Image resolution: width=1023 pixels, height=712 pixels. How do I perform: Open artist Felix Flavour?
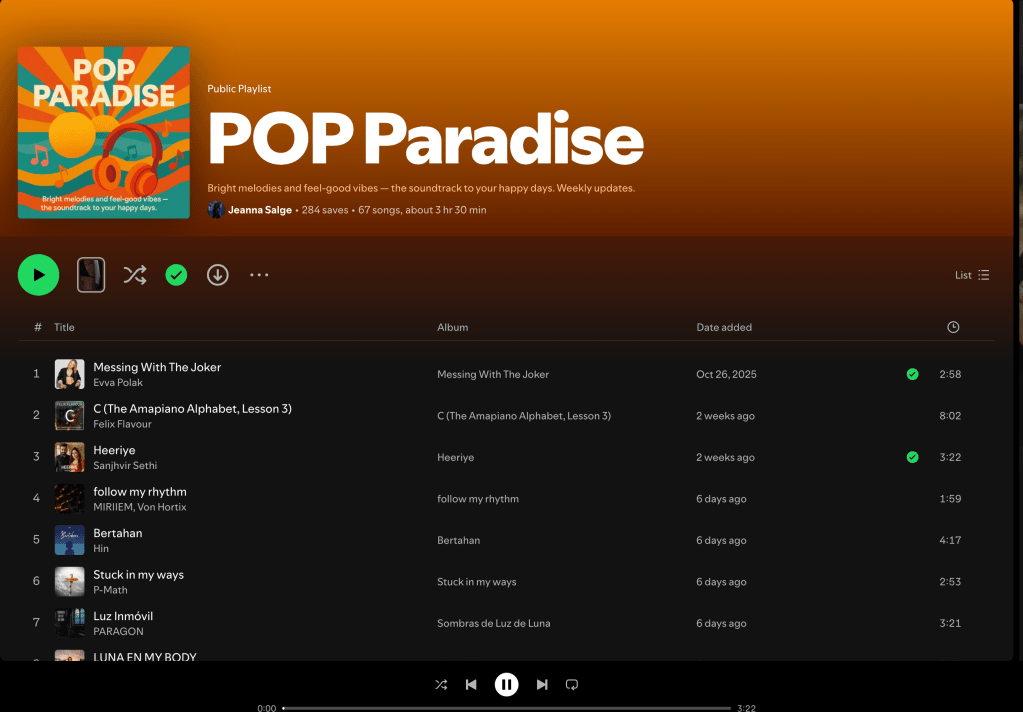pos(122,424)
